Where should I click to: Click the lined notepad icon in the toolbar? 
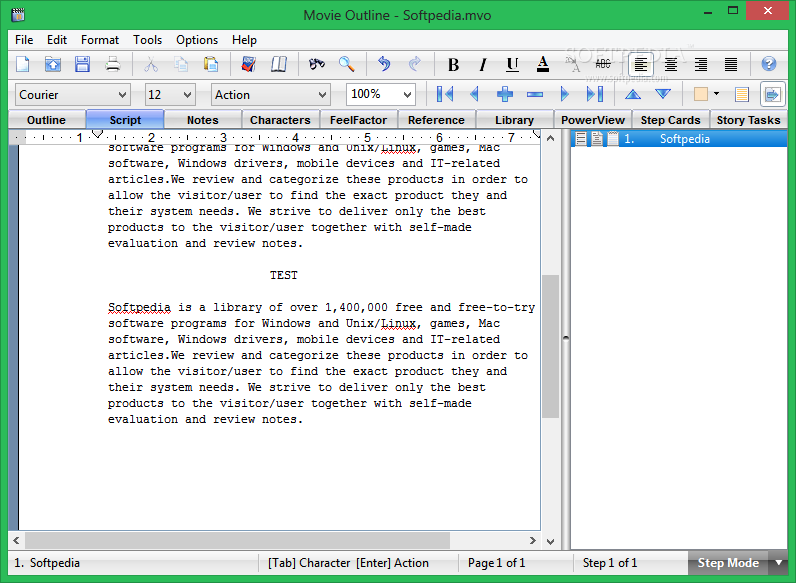tap(742, 94)
